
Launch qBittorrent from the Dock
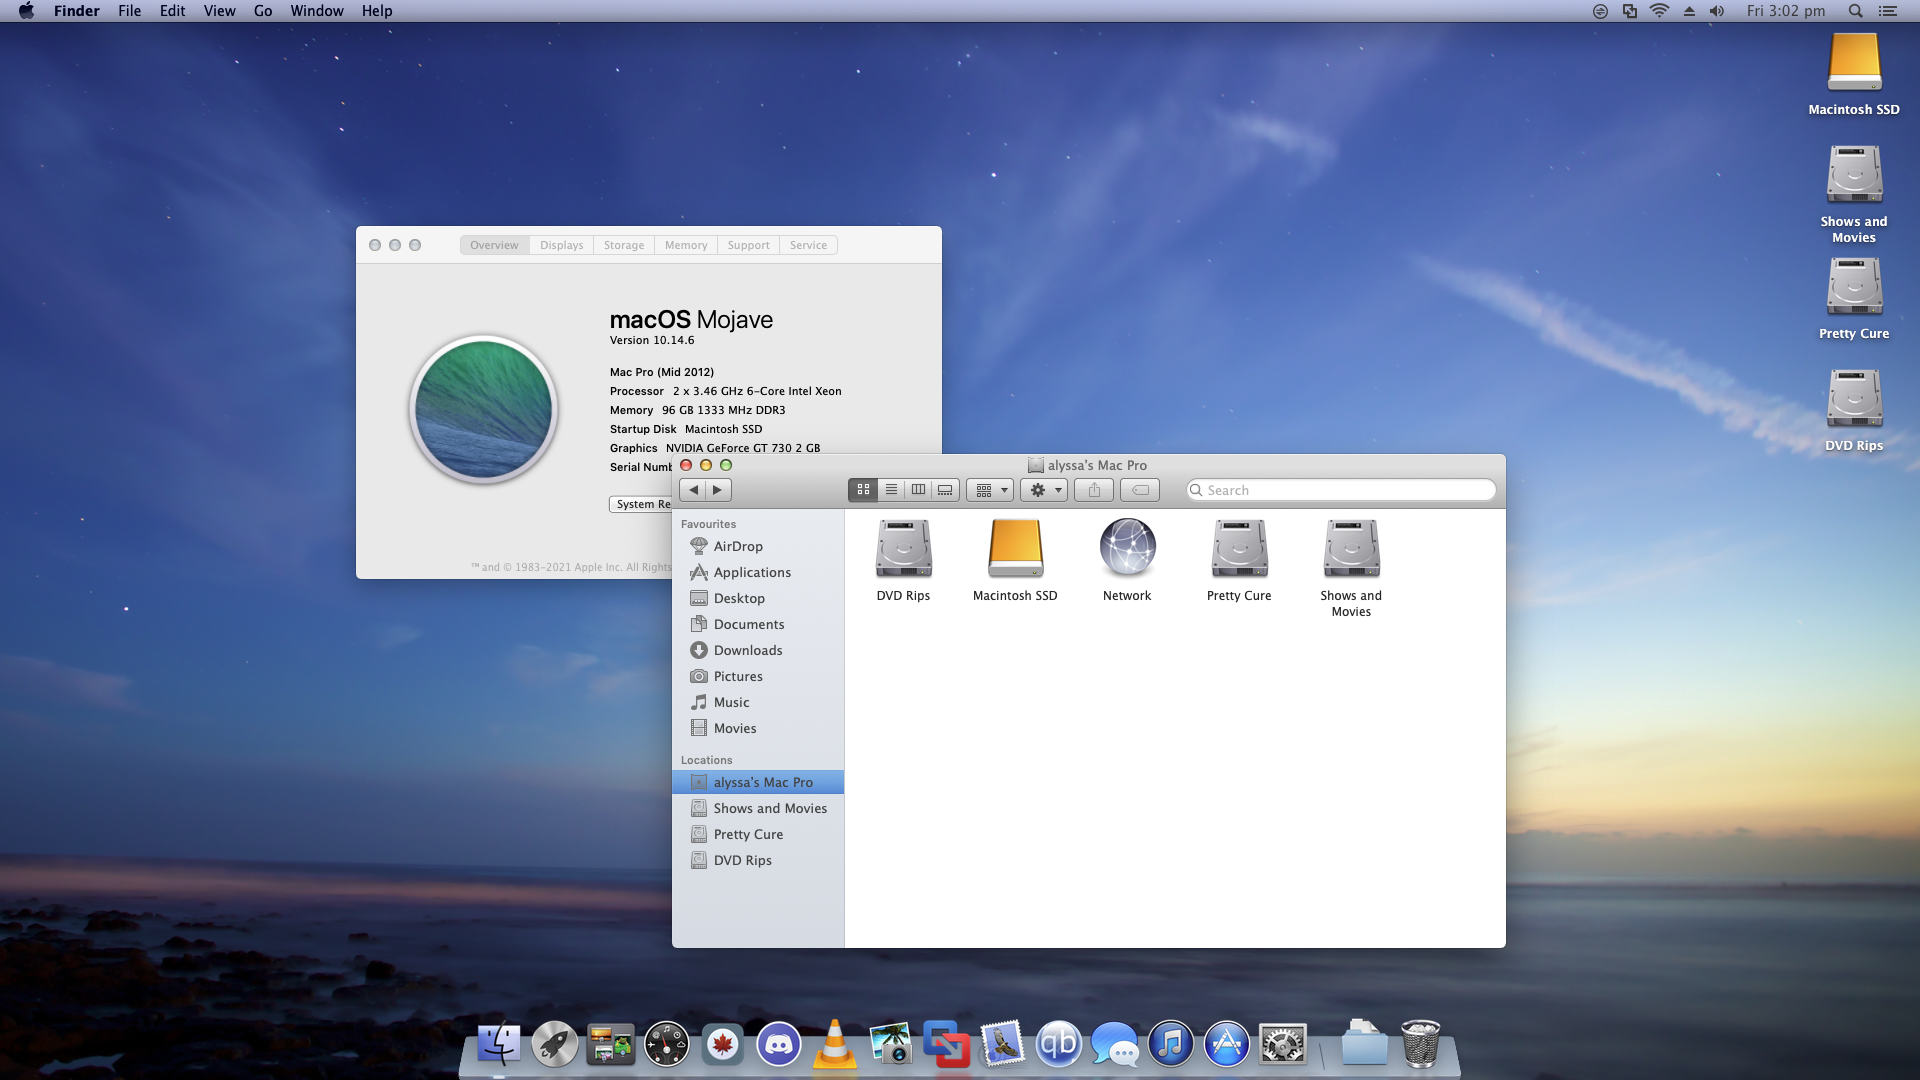tap(1058, 1045)
